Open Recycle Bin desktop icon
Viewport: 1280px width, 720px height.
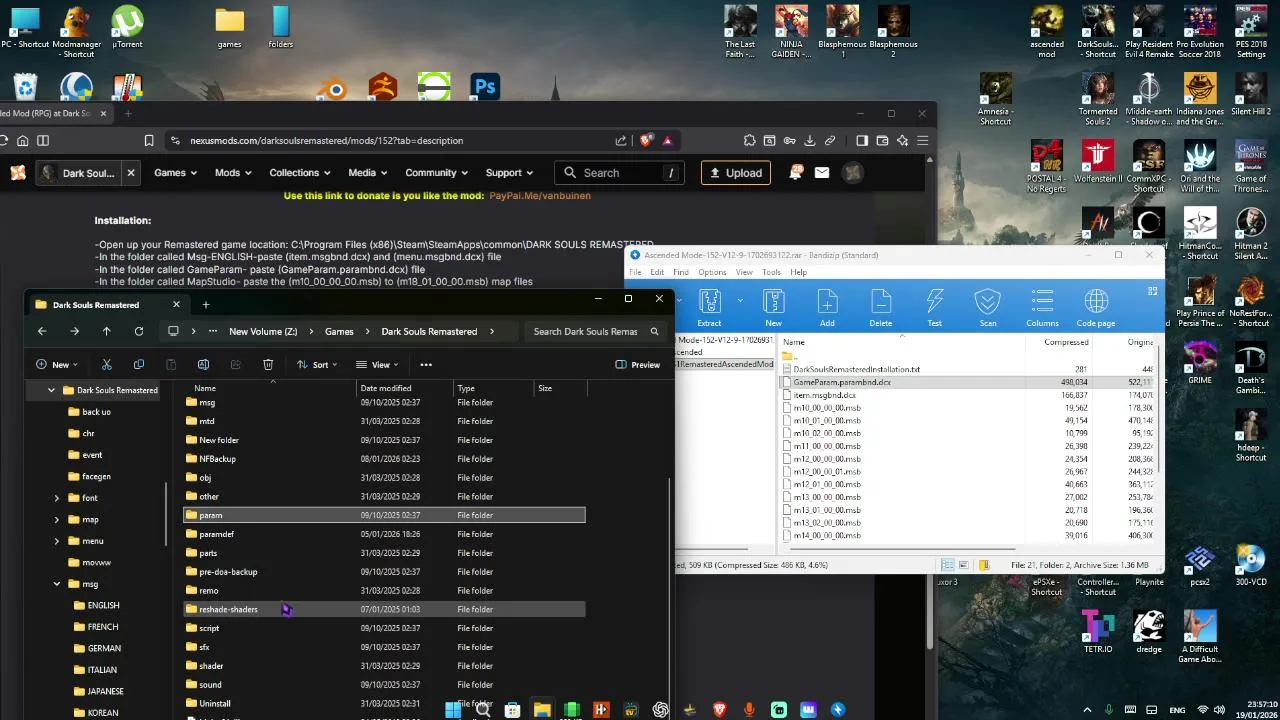[x=25, y=86]
